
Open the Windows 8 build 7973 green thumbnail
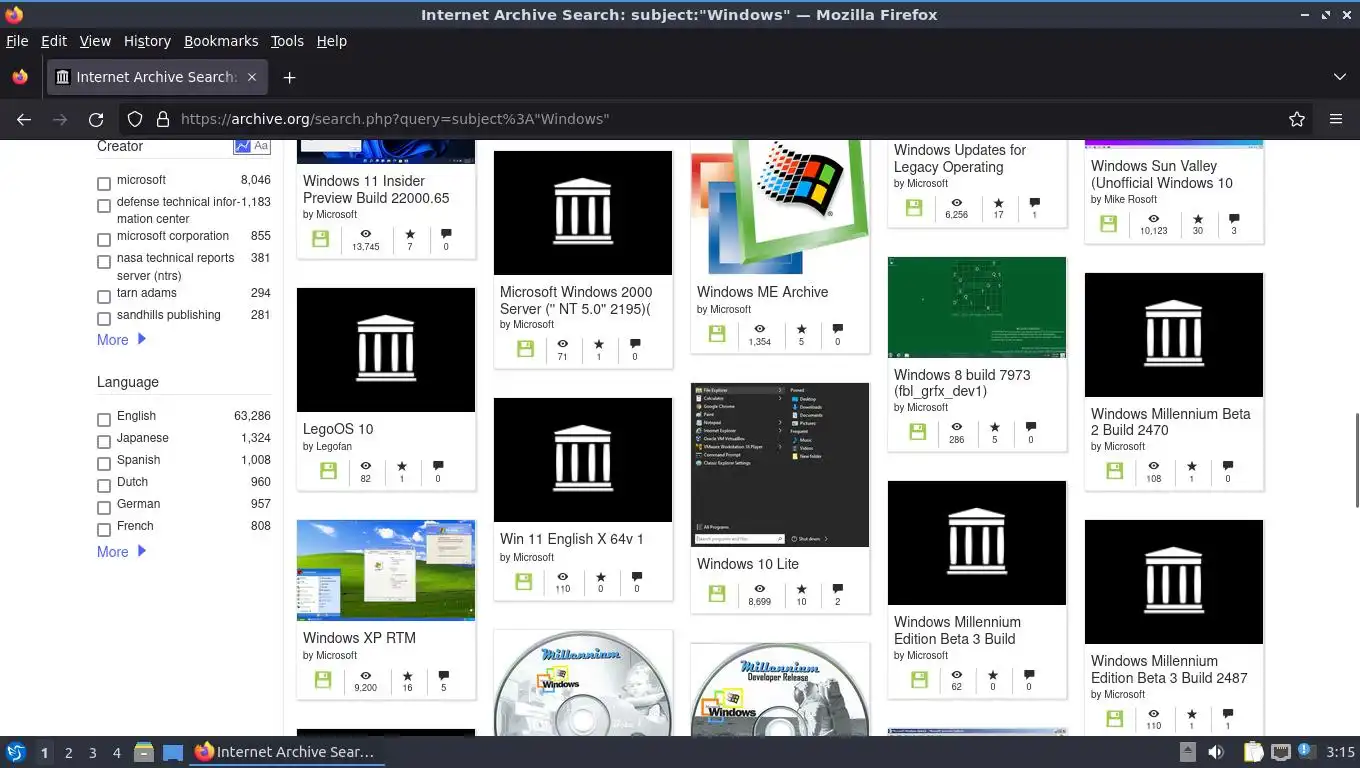[977, 307]
